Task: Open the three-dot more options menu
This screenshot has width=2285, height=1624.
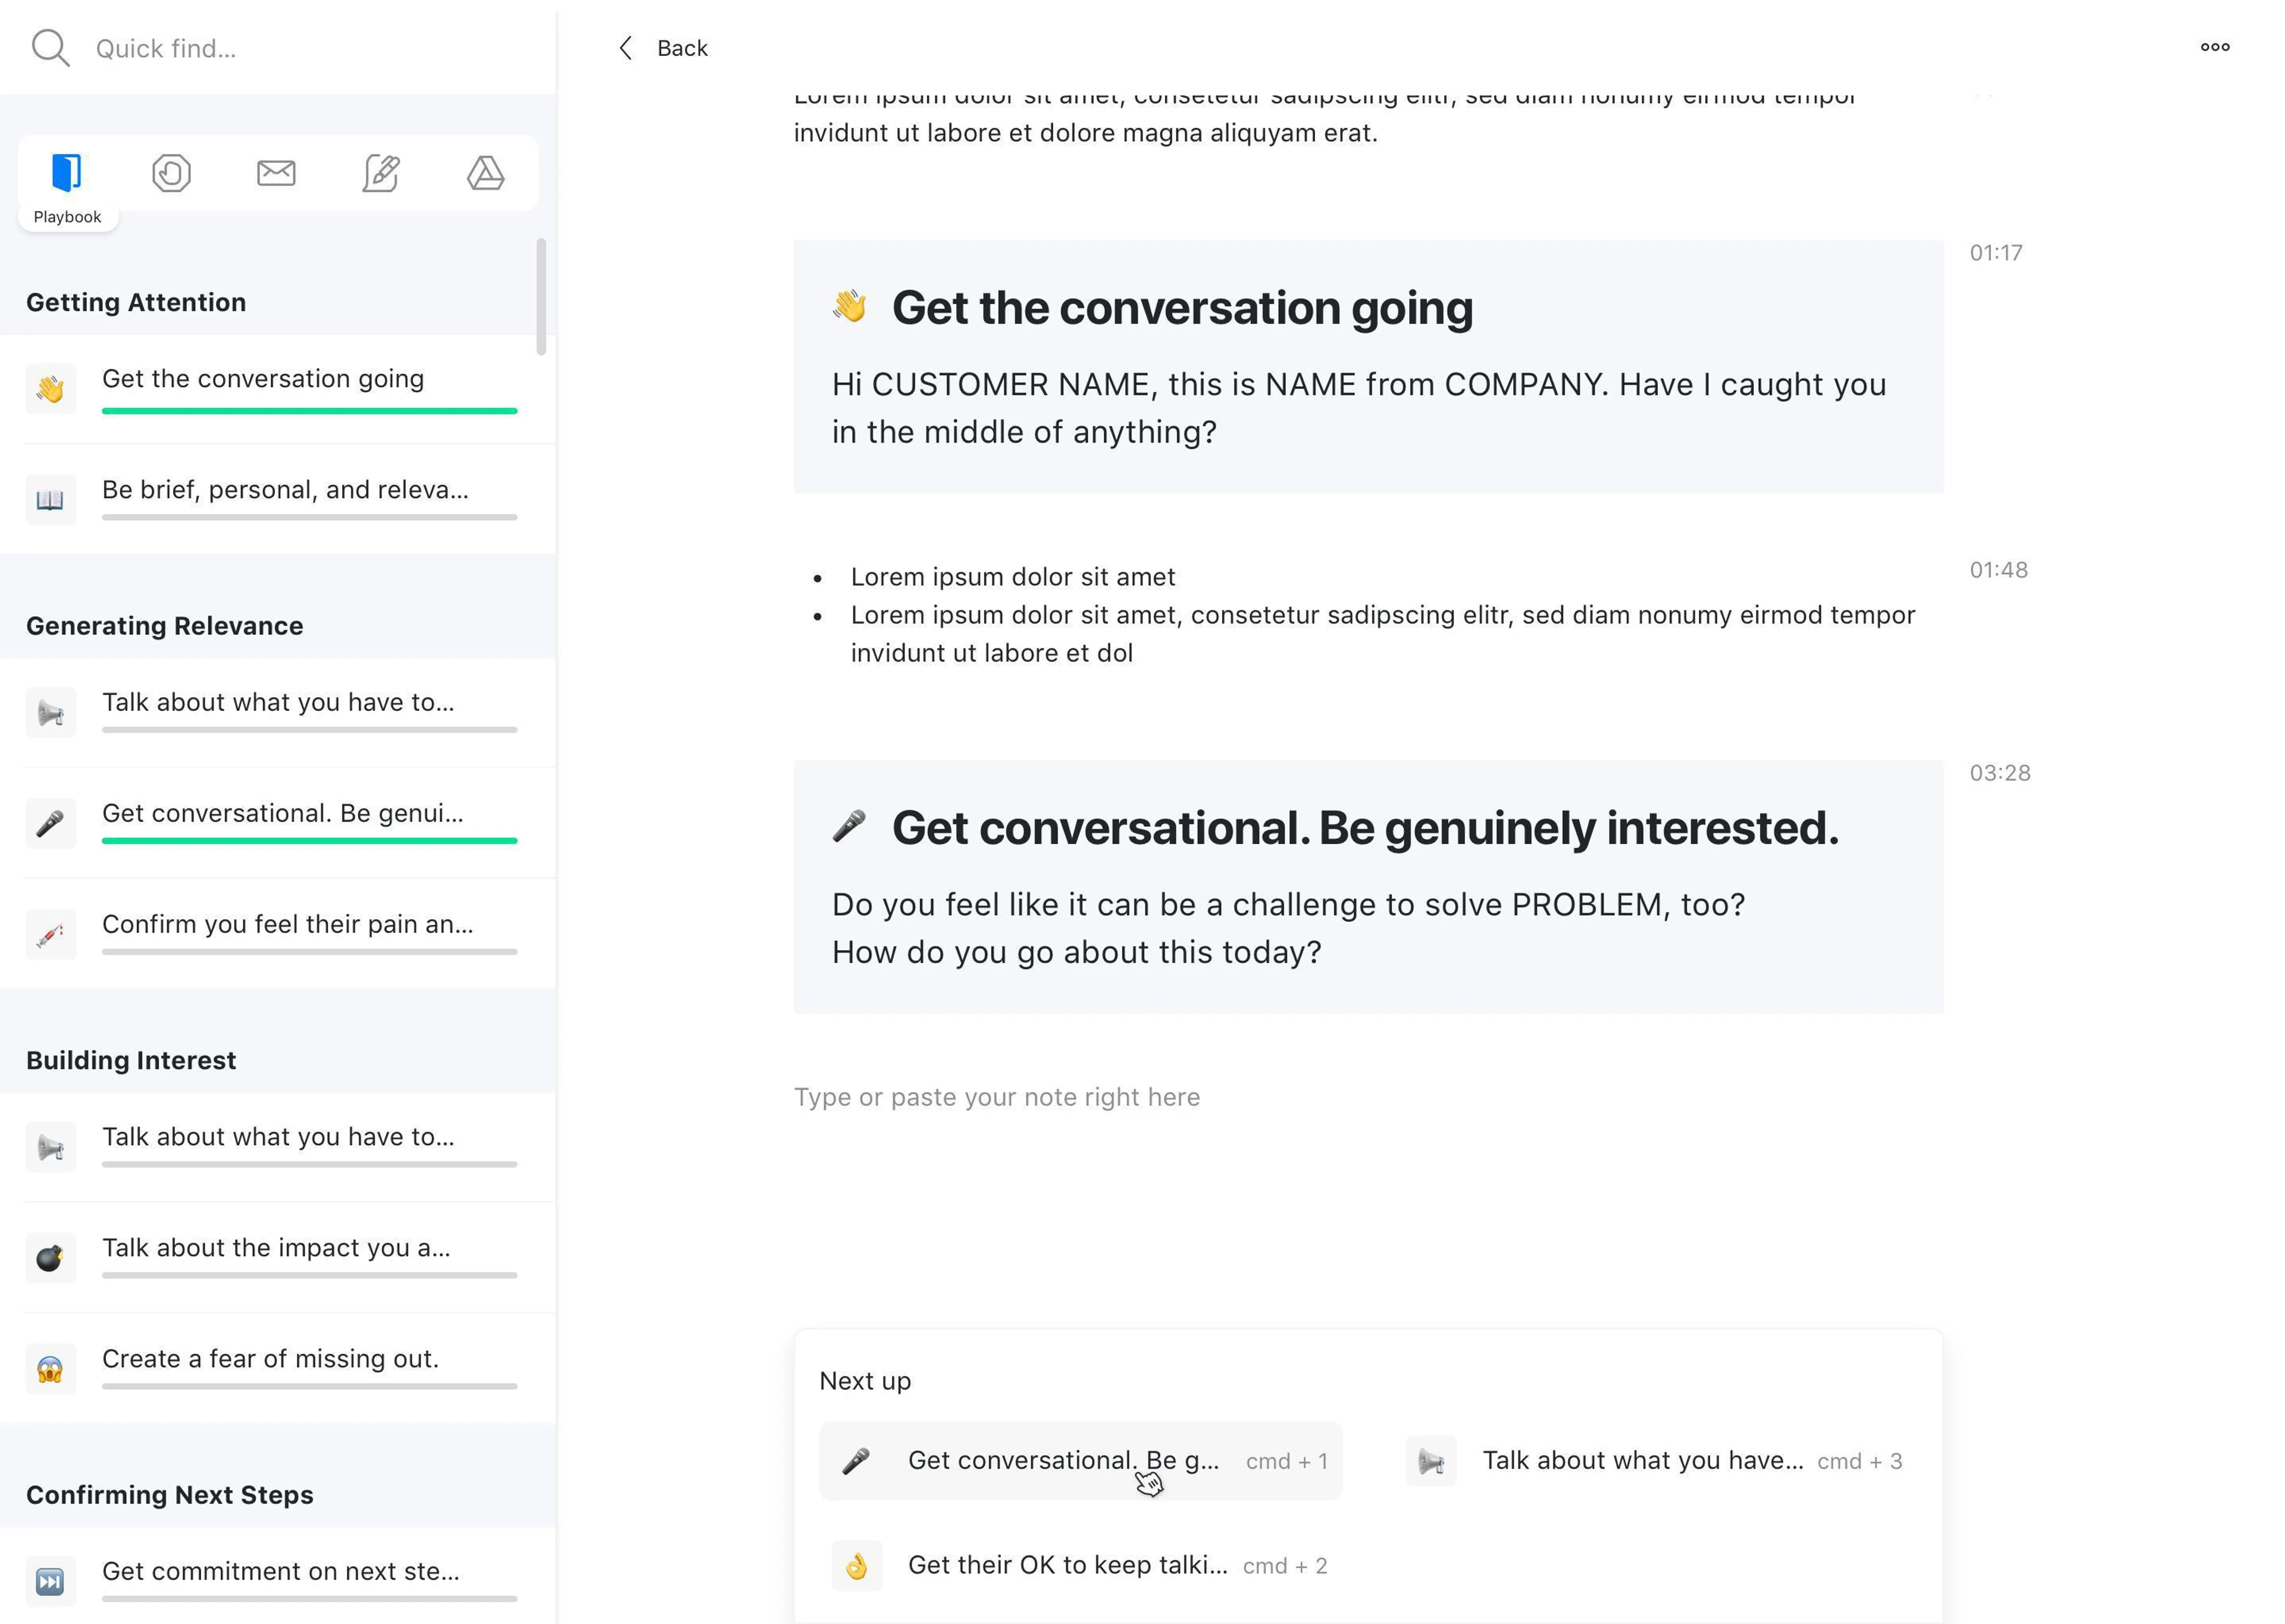Action: (x=2214, y=47)
